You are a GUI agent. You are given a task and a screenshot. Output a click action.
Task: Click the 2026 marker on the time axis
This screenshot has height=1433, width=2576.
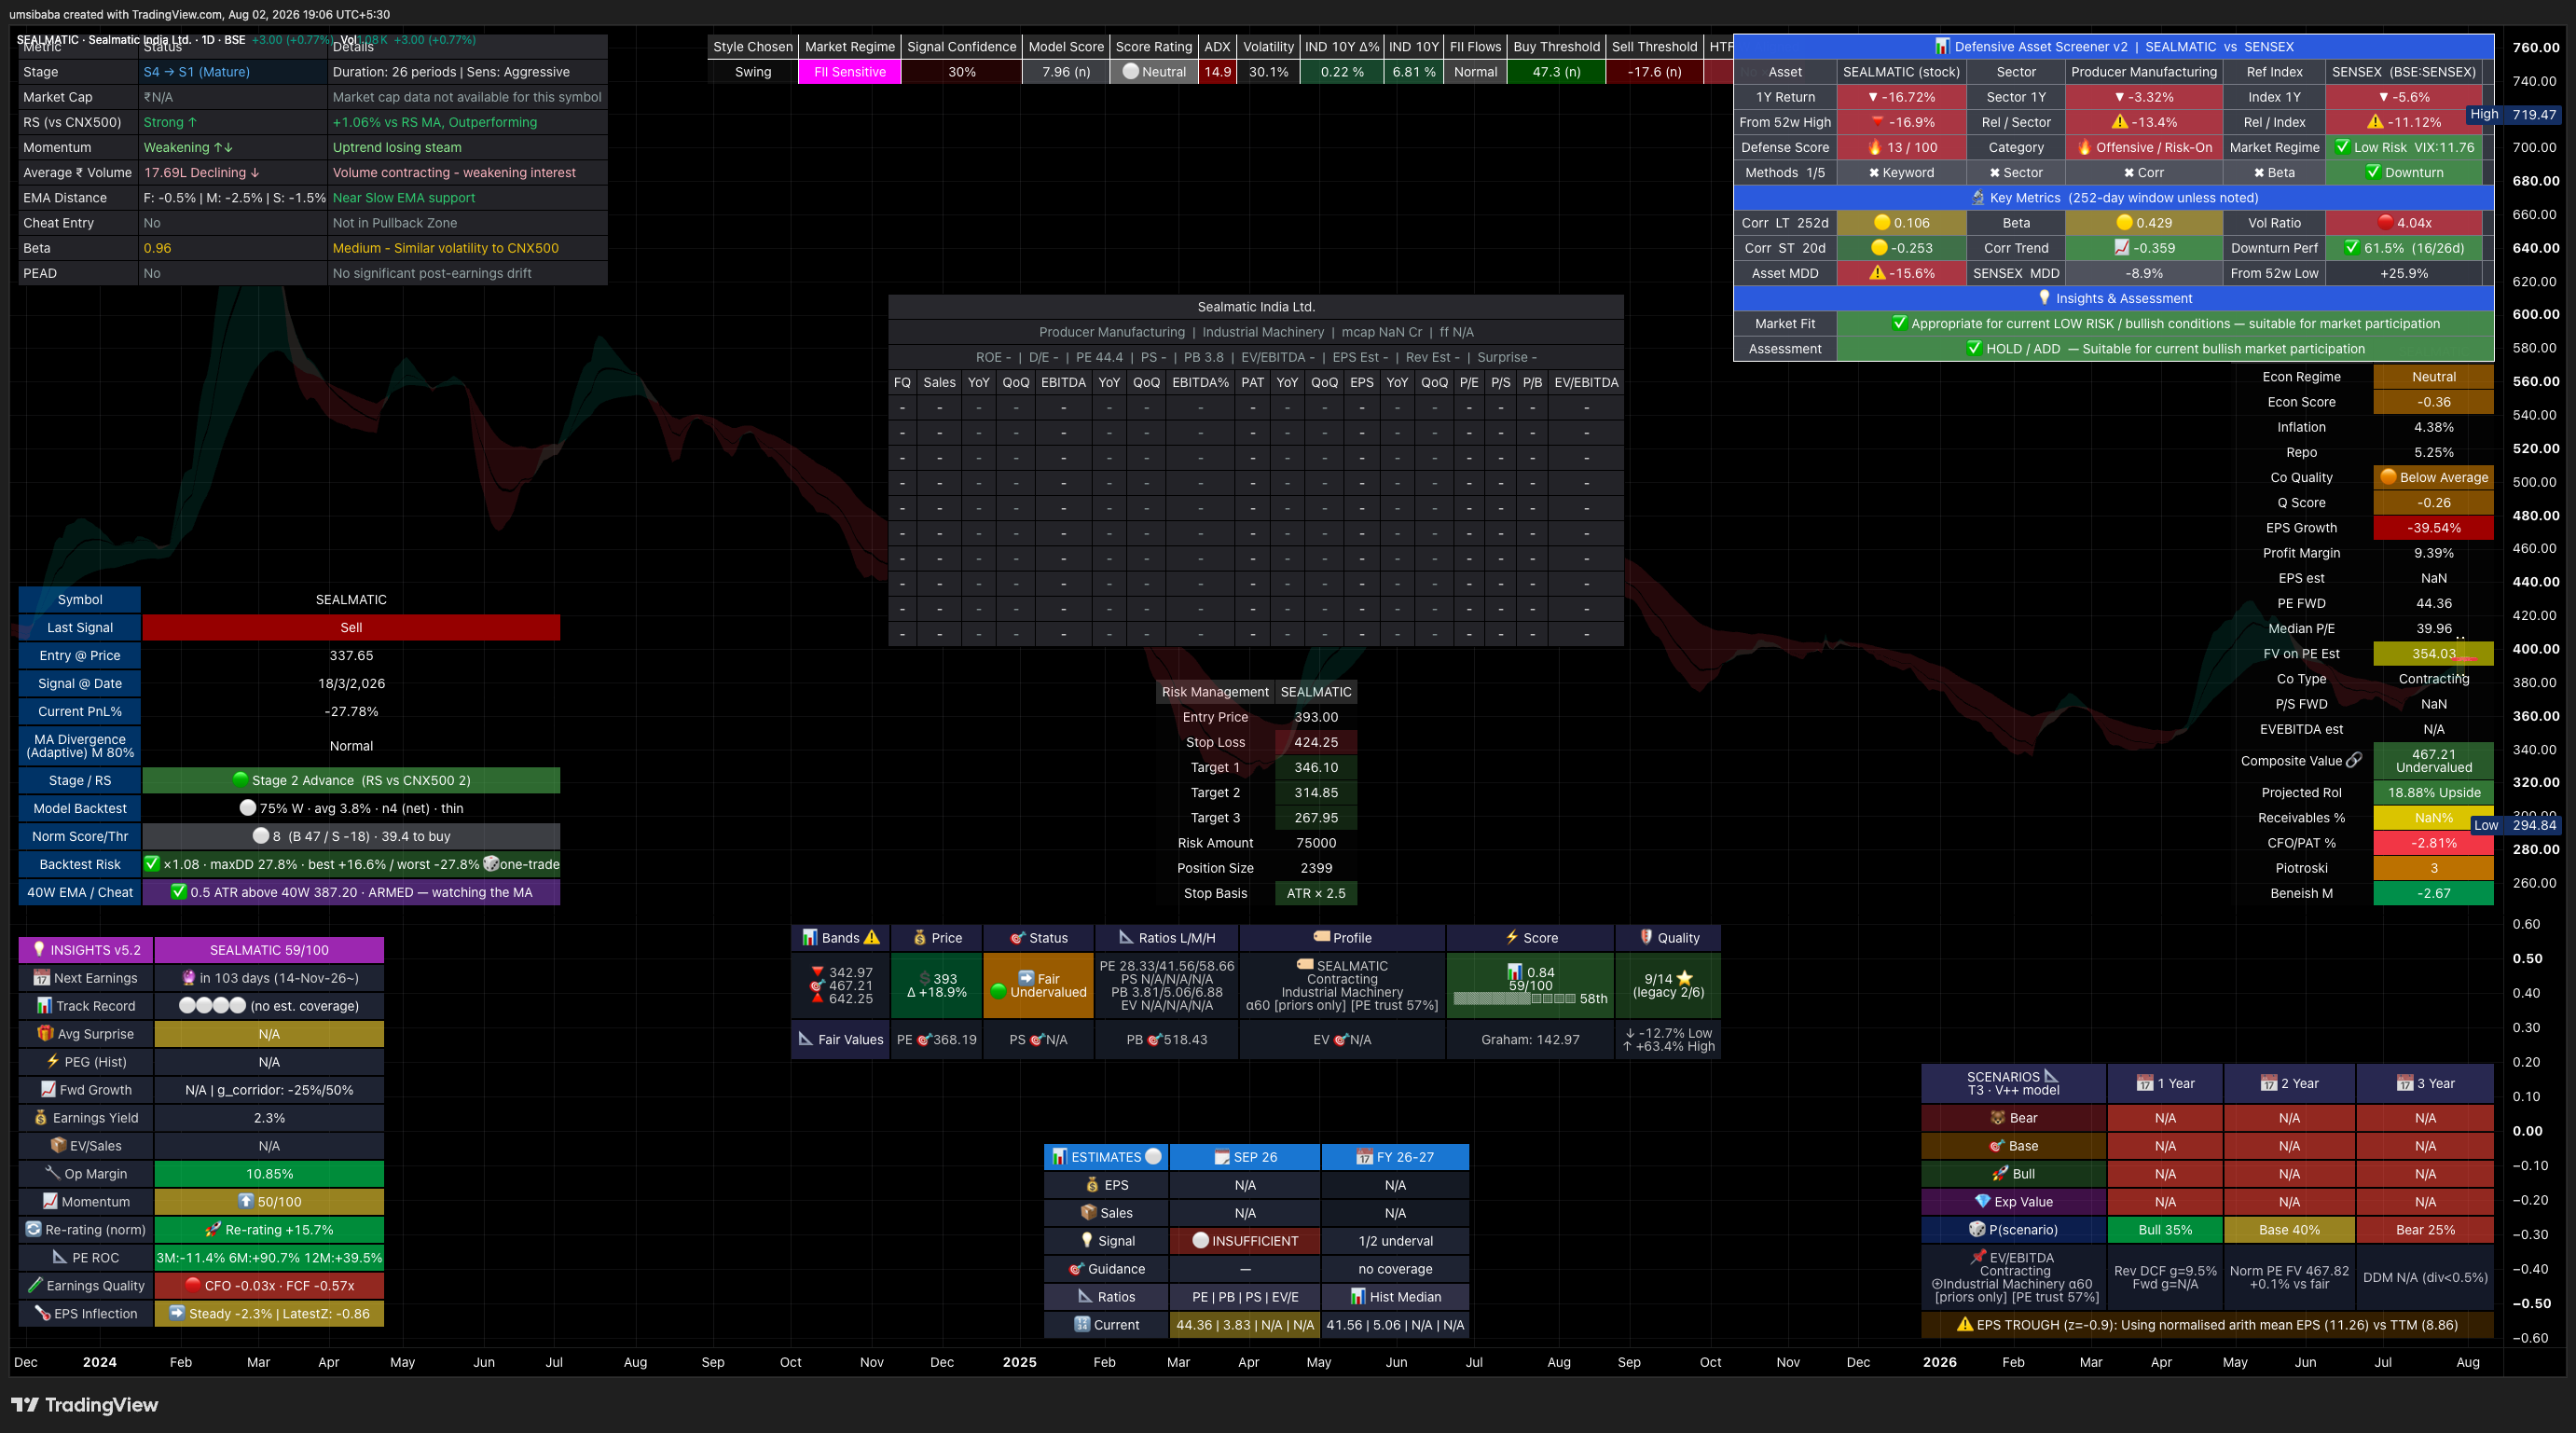(x=1940, y=1362)
